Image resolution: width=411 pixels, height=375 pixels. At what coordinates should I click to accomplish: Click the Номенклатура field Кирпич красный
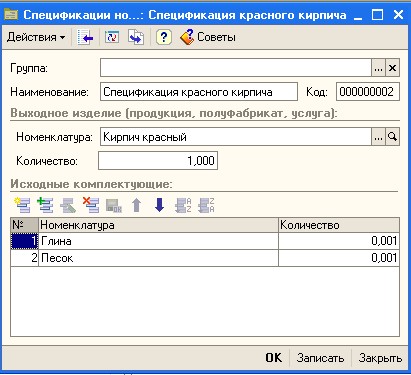tap(236, 137)
